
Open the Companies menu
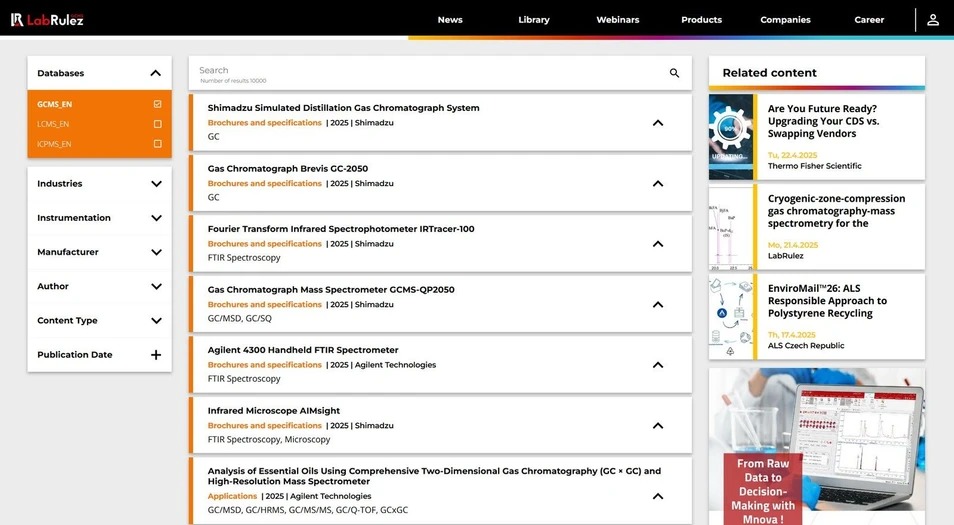point(785,19)
